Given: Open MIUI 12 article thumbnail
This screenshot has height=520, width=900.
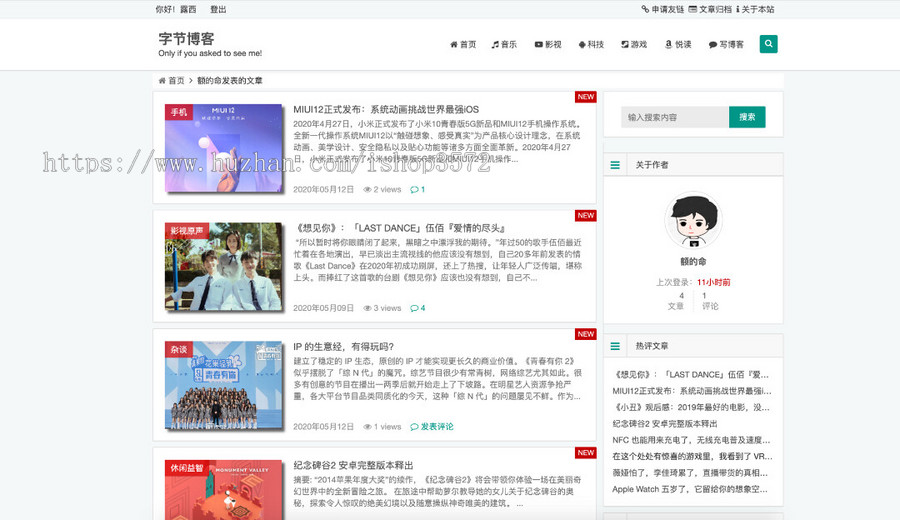Looking at the screenshot, I should (x=223, y=148).
